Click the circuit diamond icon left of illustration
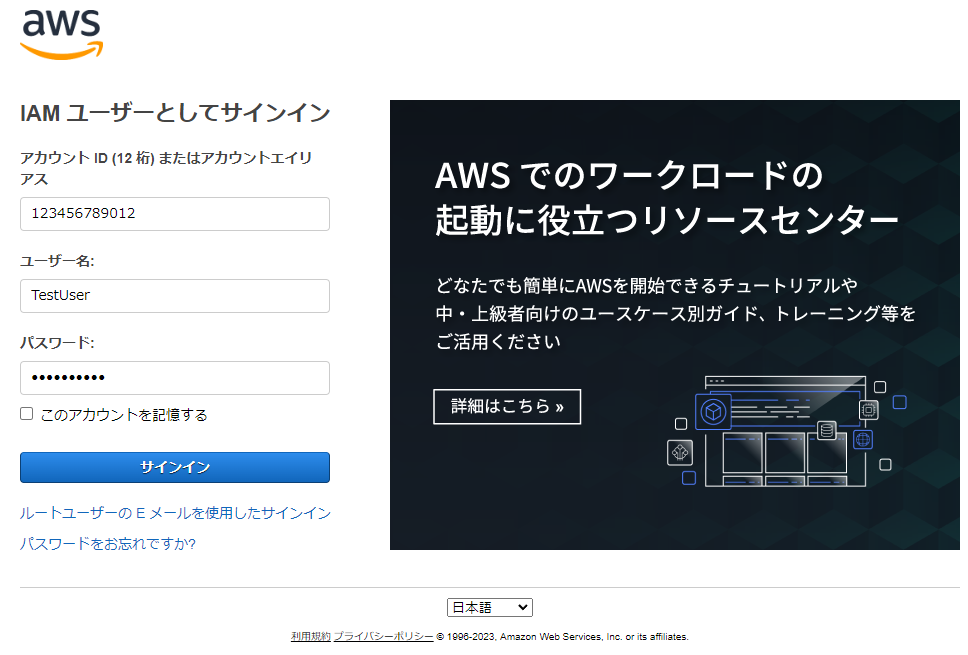 click(680, 453)
